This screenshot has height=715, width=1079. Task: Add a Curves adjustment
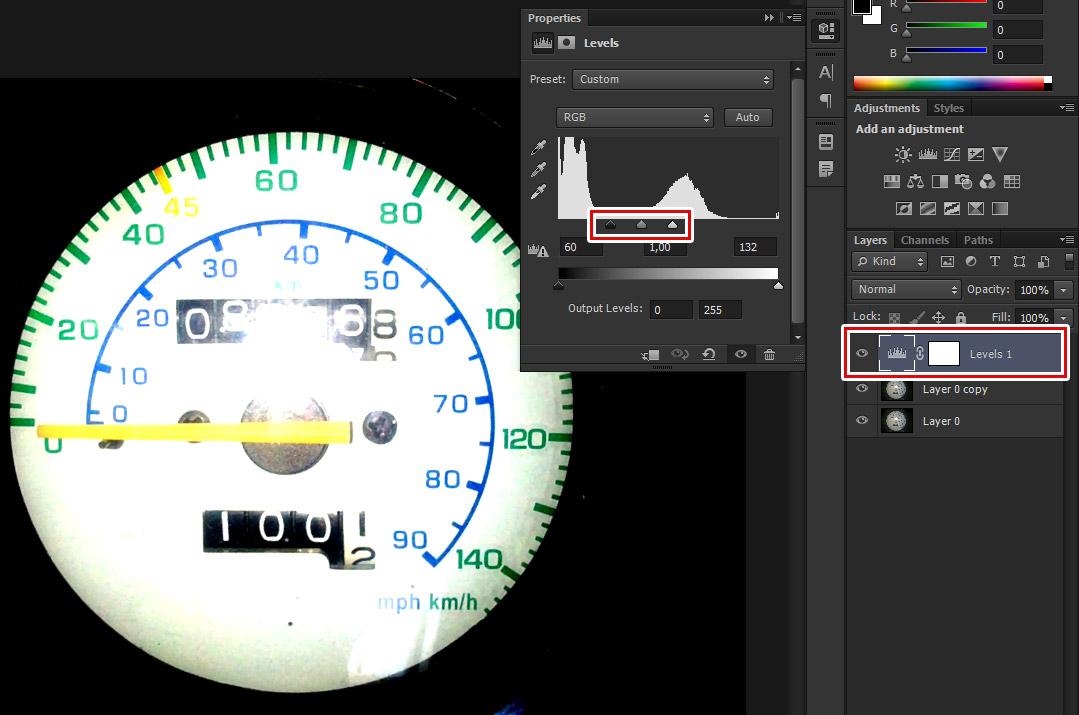pyautogui.click(x=952, y=154)
